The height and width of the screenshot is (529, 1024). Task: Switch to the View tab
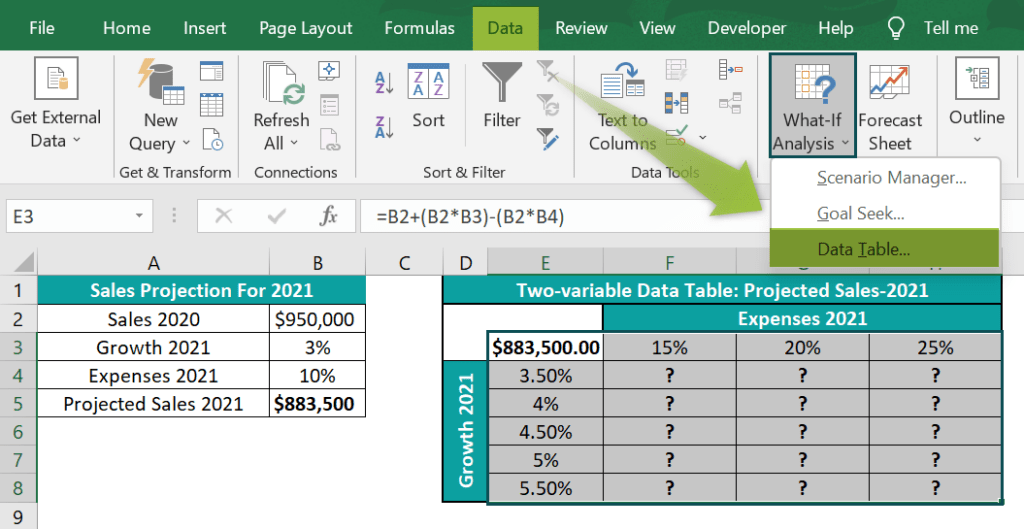(657, 28)
